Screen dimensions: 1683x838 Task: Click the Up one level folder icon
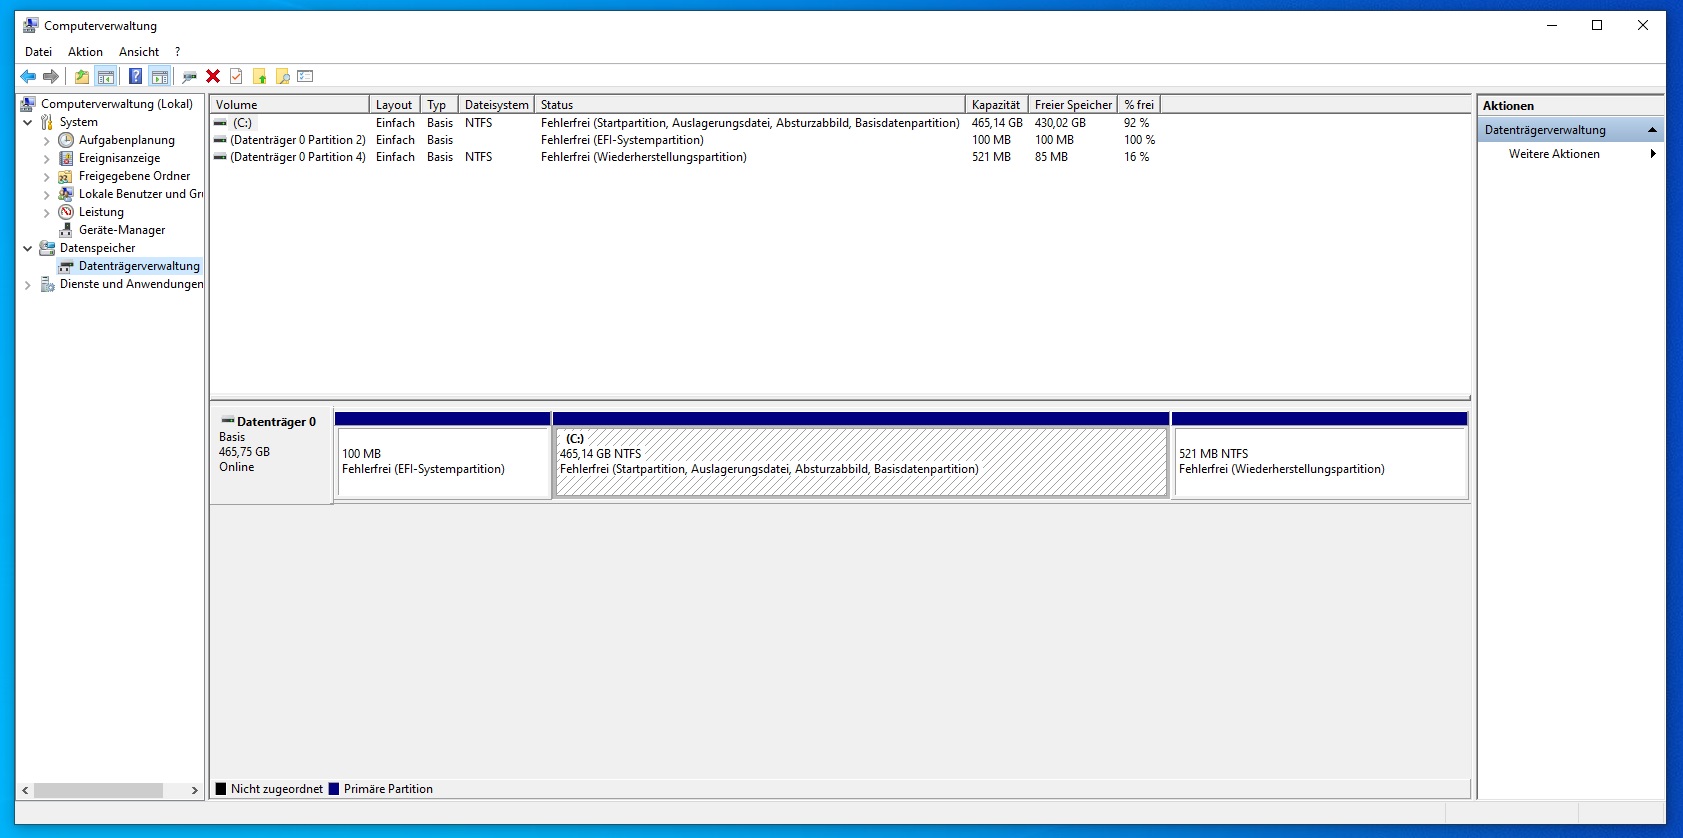pyautogui.click(x=82, y=76)
